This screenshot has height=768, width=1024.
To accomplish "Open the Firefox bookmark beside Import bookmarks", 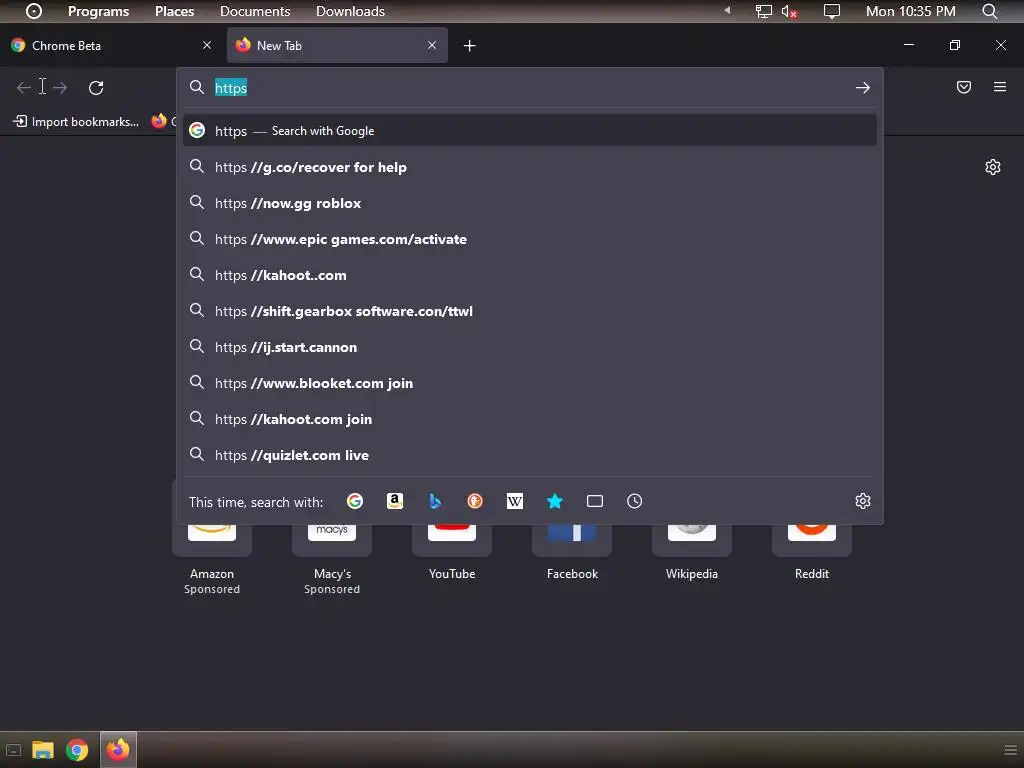I will [x=163, y=121].
